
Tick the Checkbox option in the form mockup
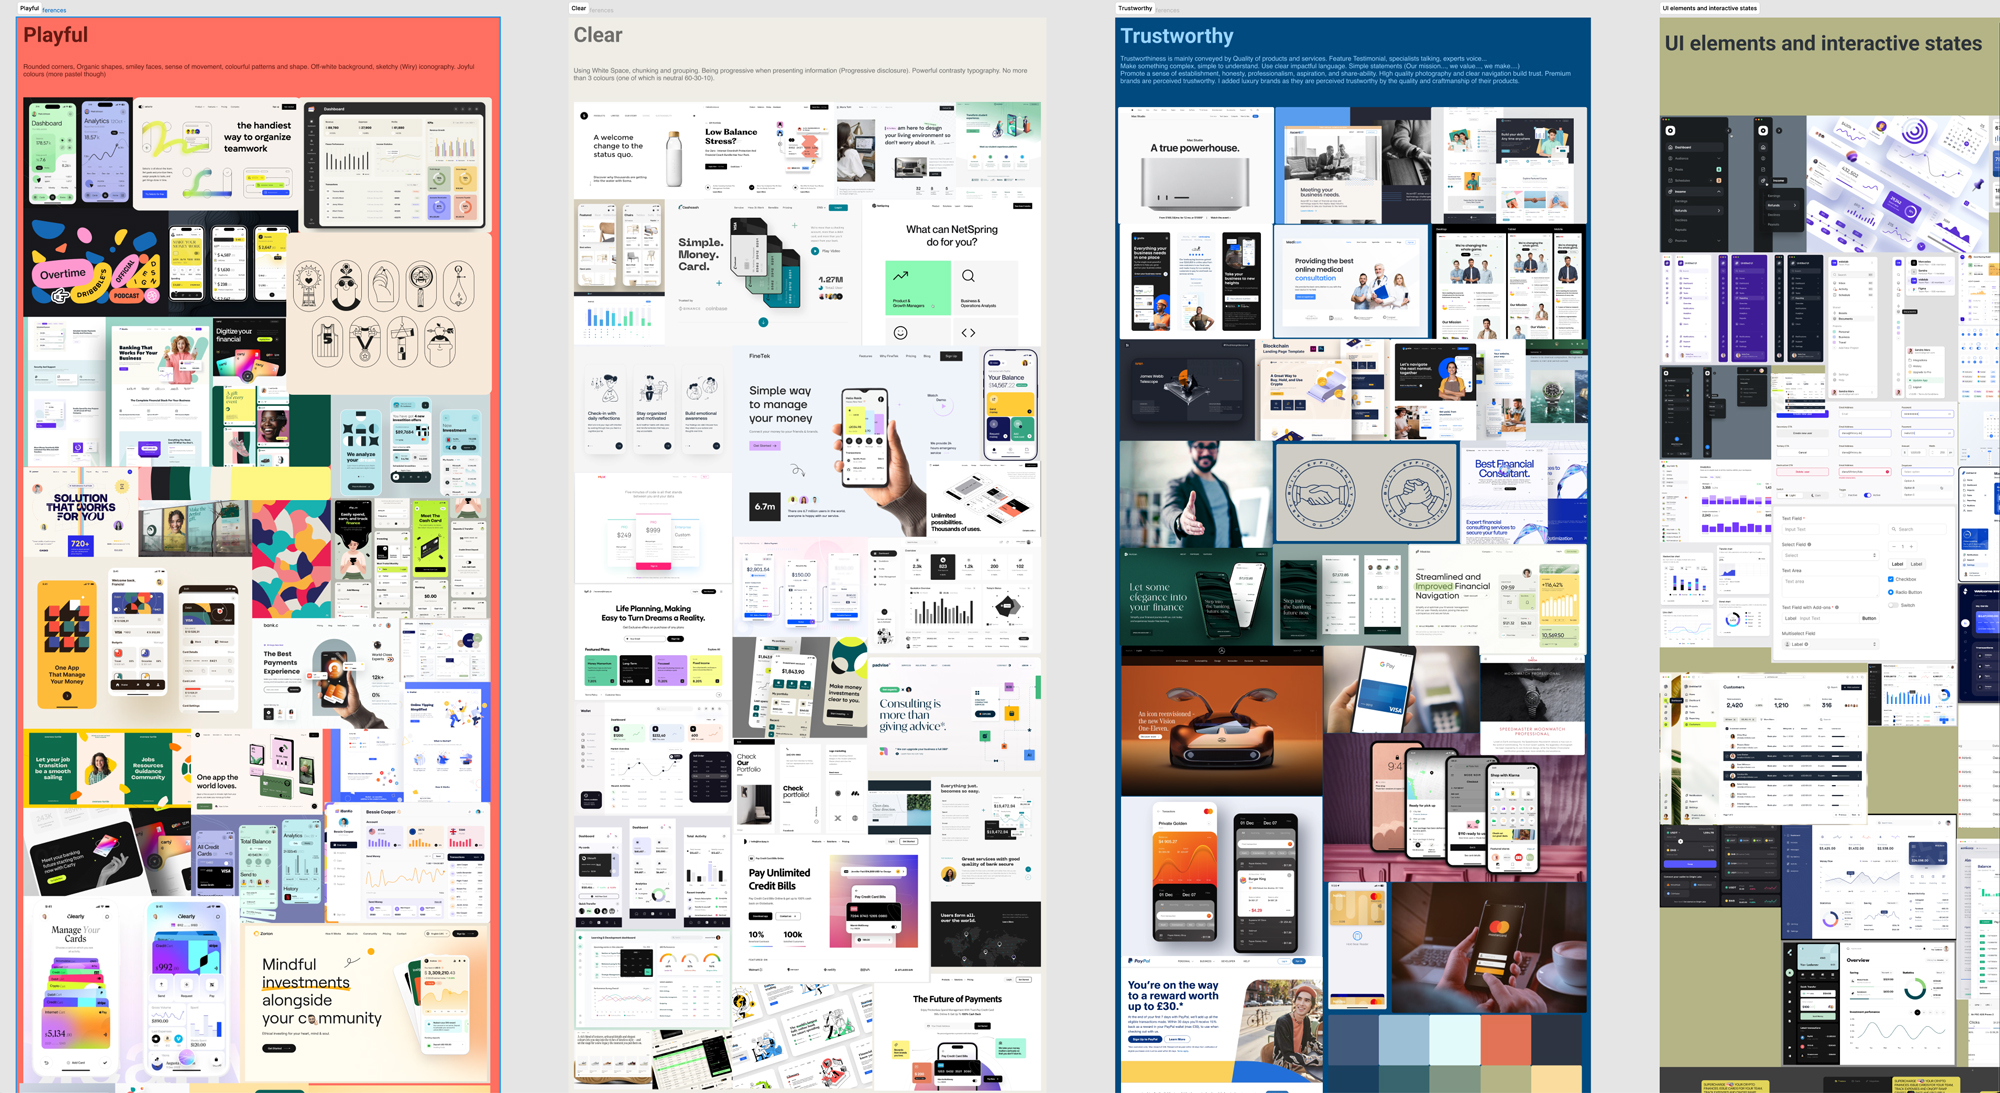point(1891,579)
